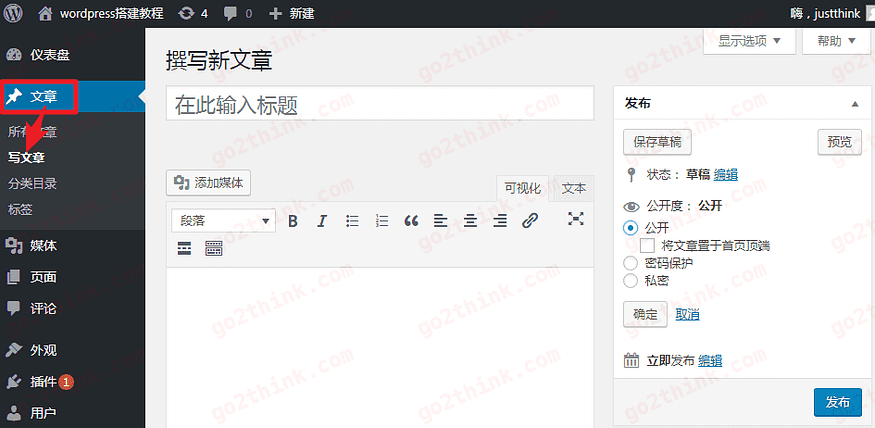This screenshot has width=875, height=428.
Task: Align text center
Action: (x=470, y=221)
